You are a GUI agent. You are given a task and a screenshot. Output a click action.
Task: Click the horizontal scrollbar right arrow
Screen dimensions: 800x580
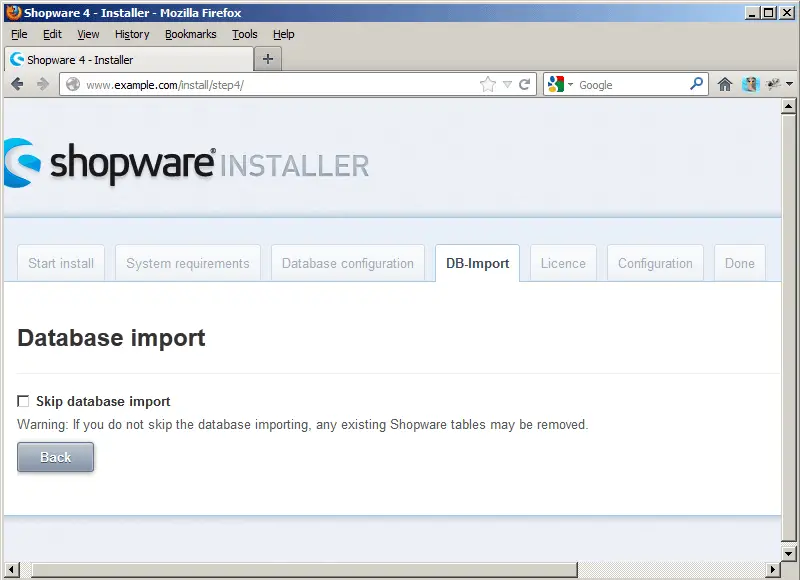coord(773,569)
